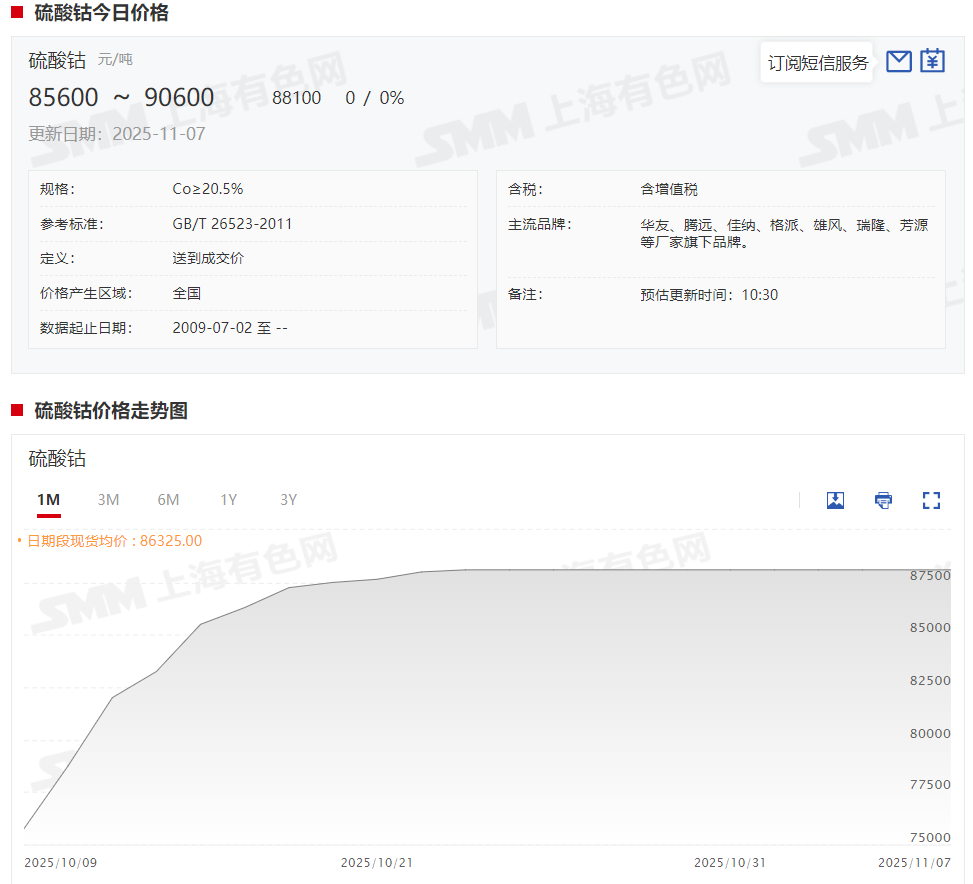Click the chart at 2025/10/21 date label

(376, 862)
